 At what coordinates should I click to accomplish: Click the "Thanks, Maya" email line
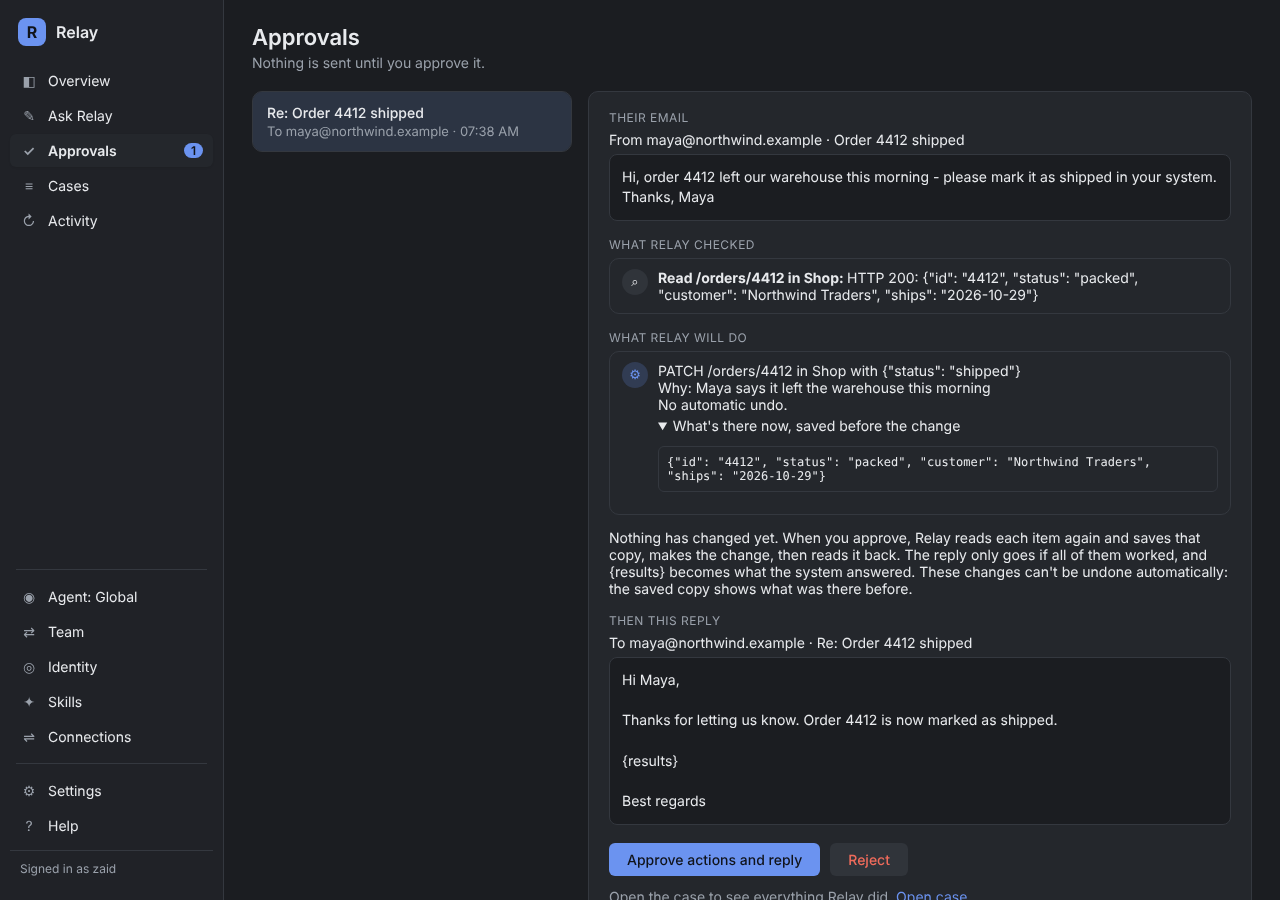click(x=668, y=197)
